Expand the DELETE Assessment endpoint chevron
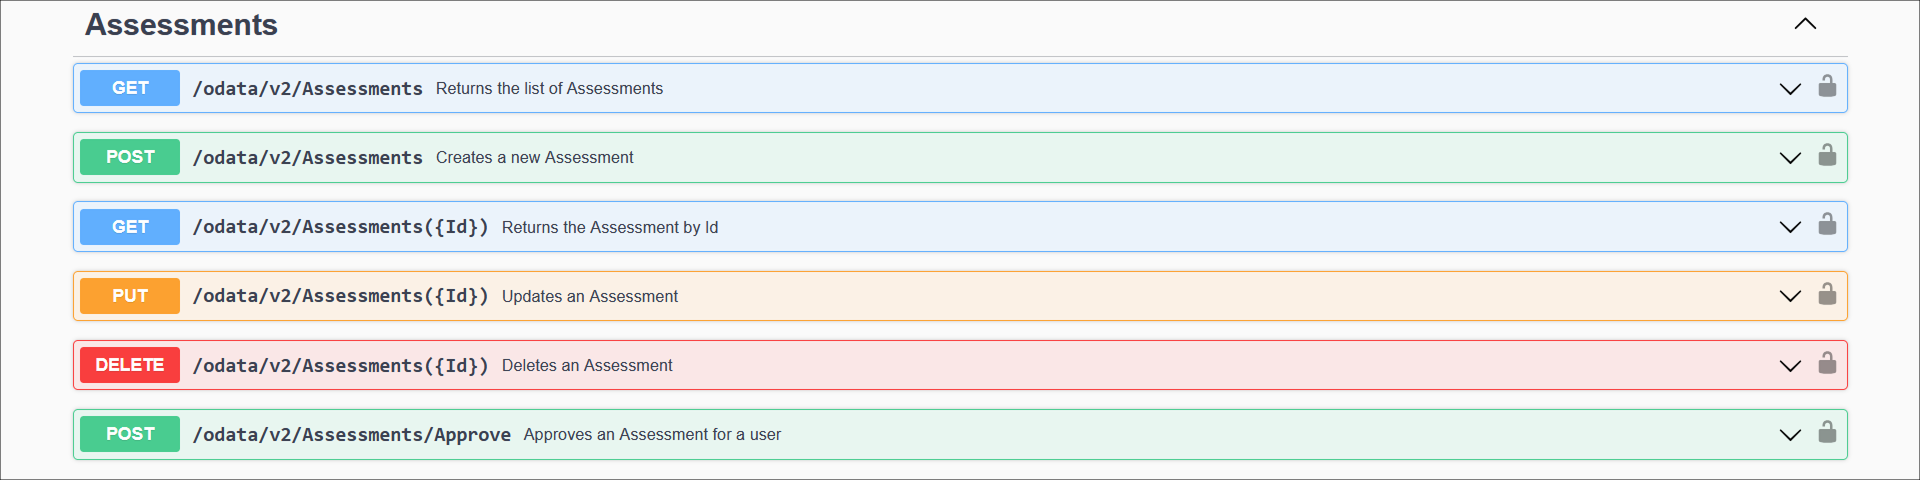 coord(1789,366)
